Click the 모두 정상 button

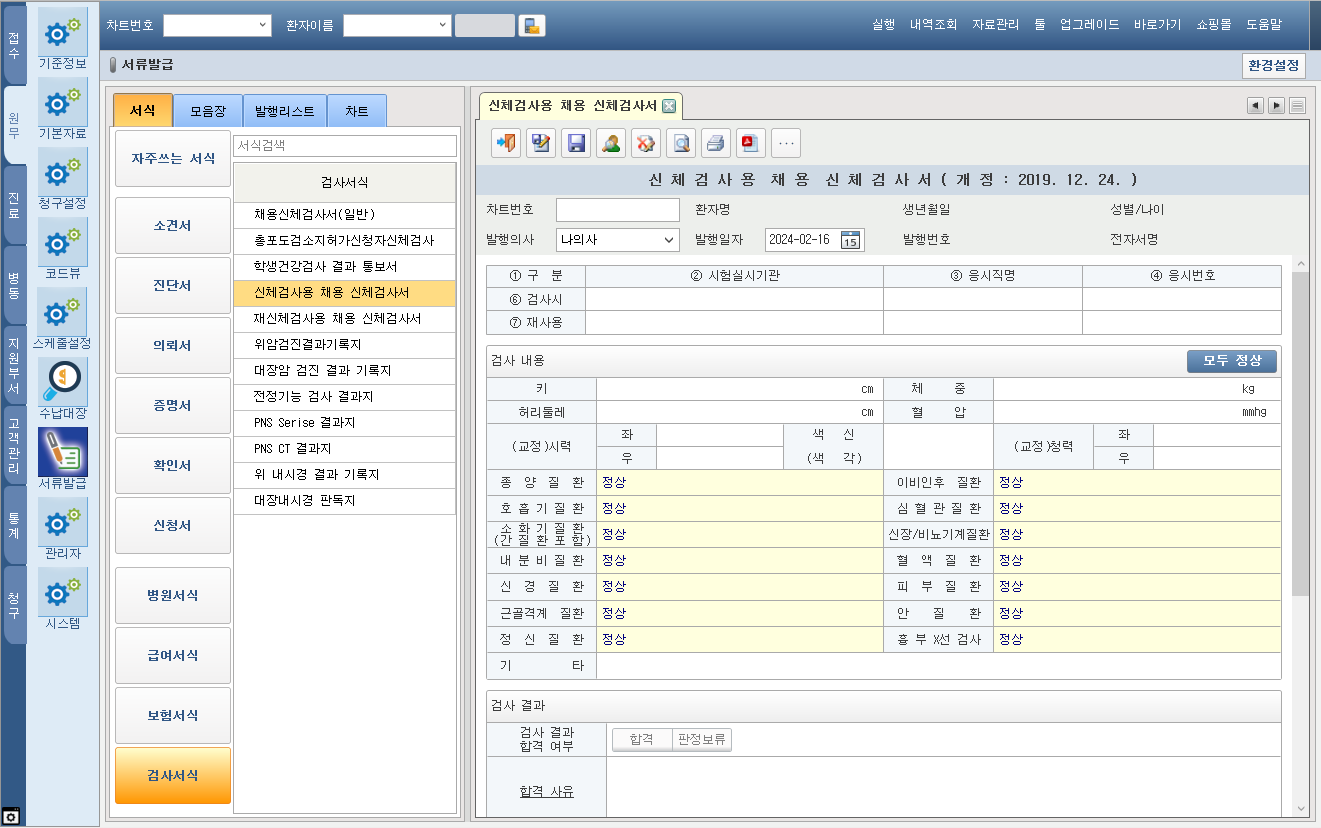[1231, 361]
